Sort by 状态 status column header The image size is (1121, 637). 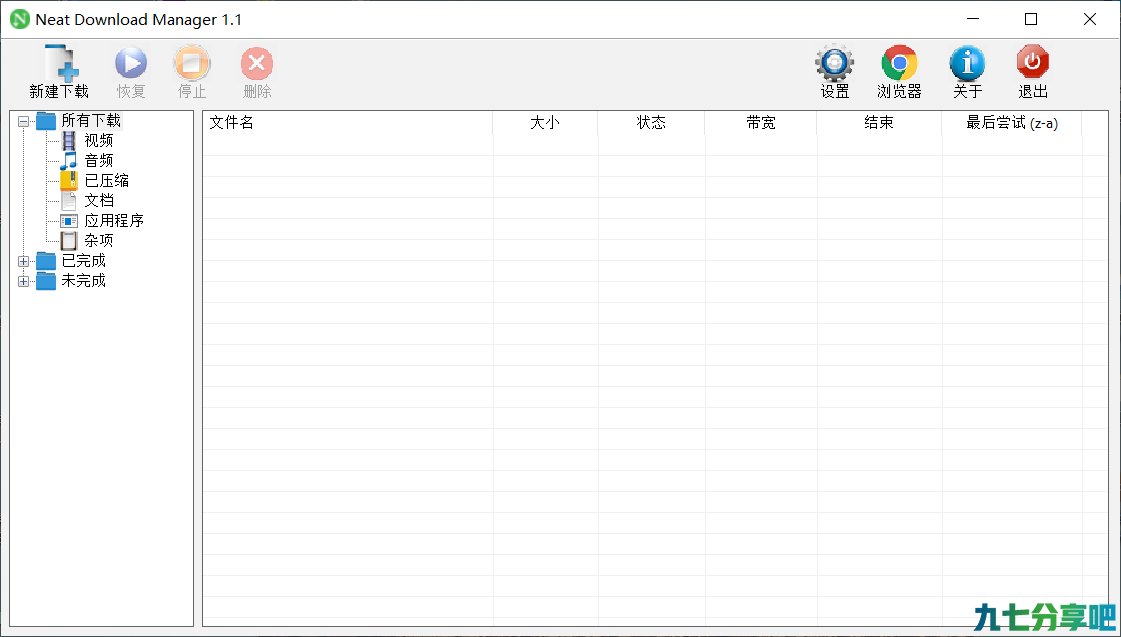[x=651, y=123]
